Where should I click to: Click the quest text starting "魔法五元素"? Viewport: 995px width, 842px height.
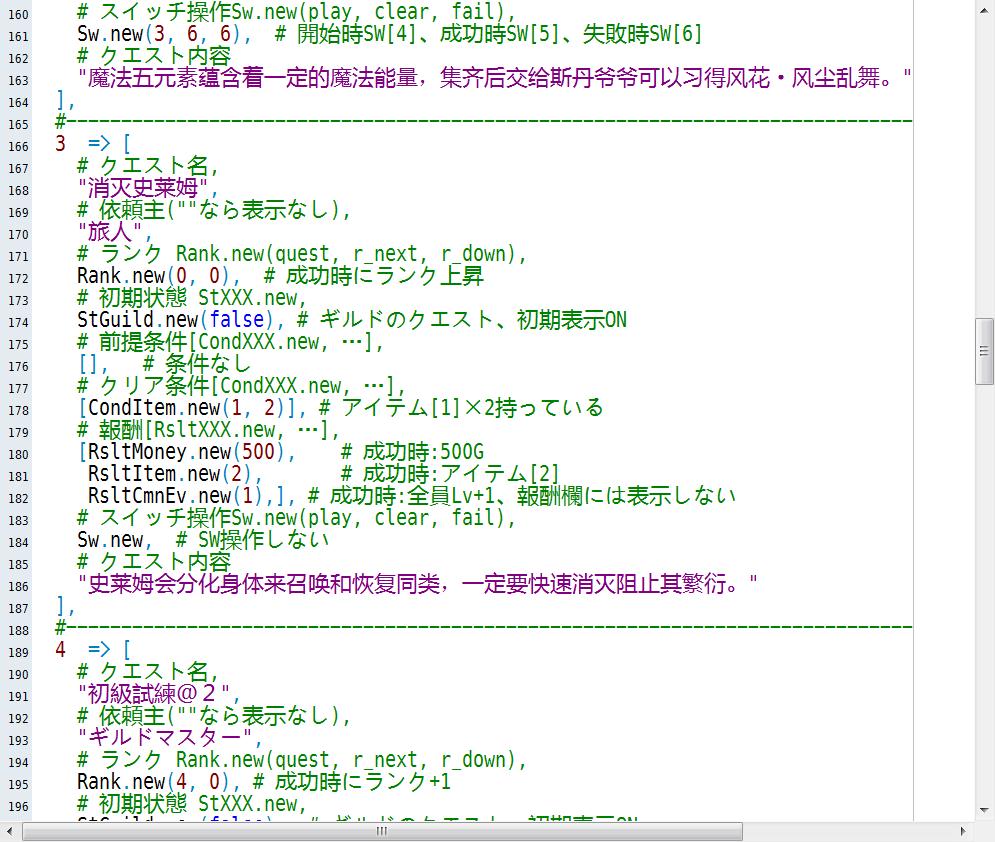coord(494,79)
